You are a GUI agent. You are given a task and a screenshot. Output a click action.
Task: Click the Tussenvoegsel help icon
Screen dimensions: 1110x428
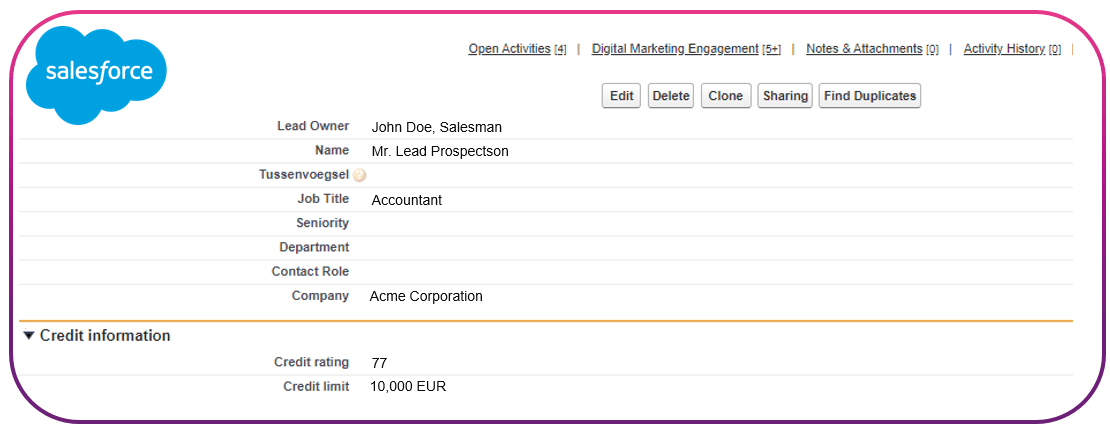[360, 175]
